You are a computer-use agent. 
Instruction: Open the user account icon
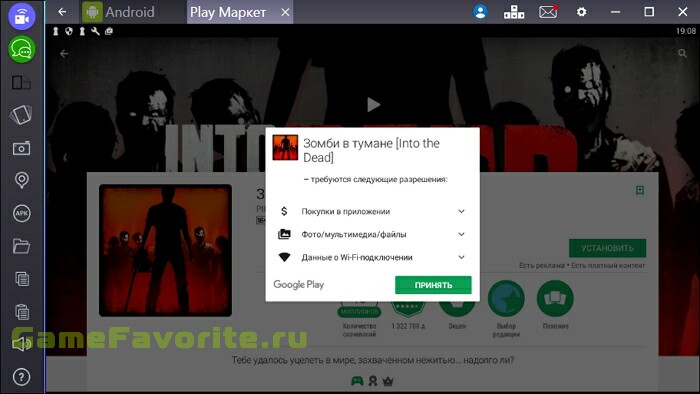coord(480,12)
